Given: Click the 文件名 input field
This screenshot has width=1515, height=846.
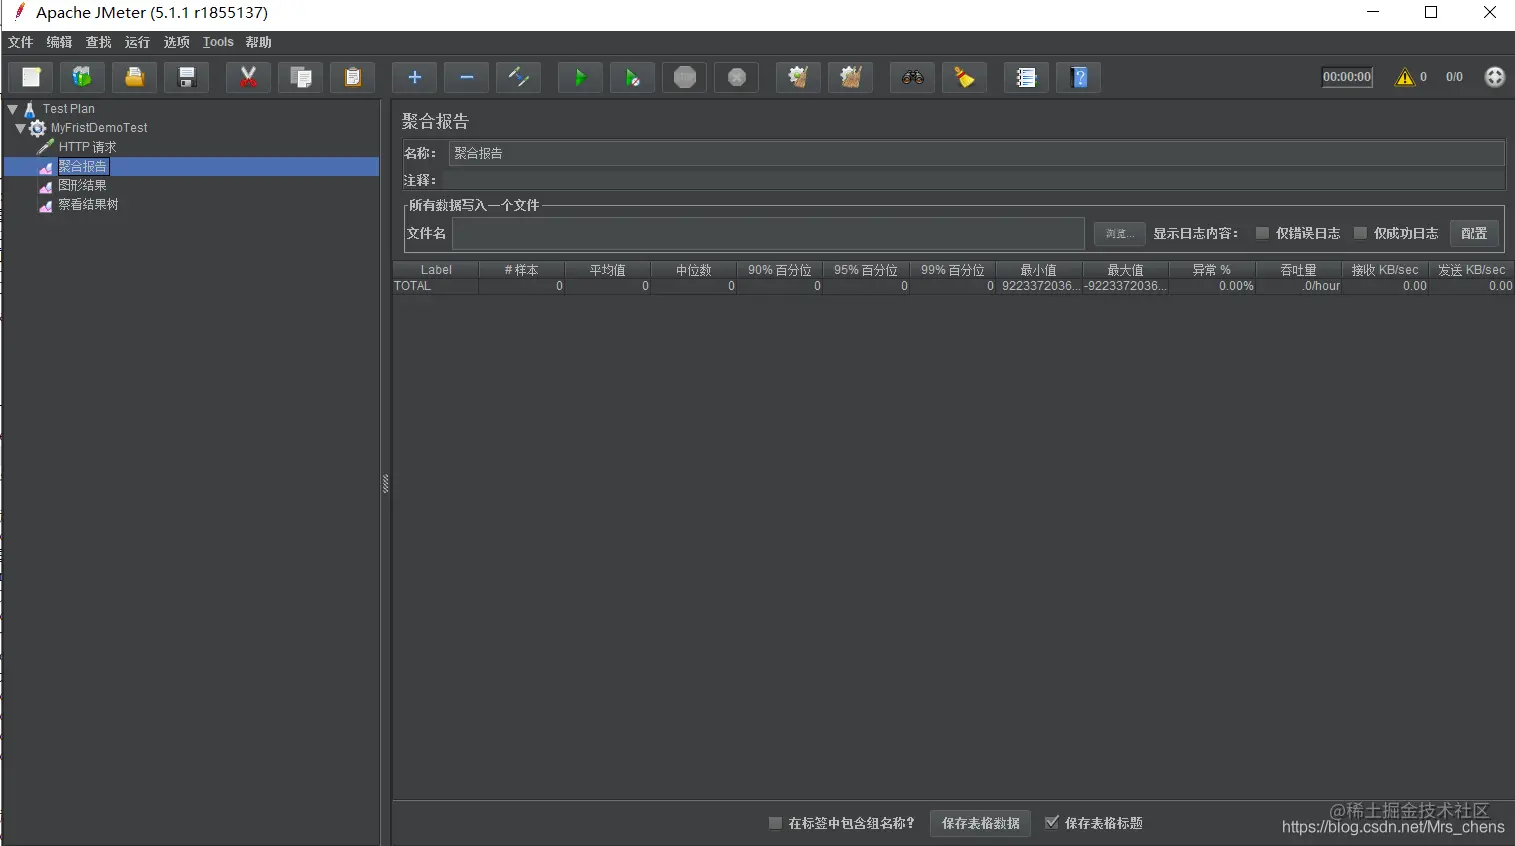Looking at the screenshot, I should tap(768, 233).
